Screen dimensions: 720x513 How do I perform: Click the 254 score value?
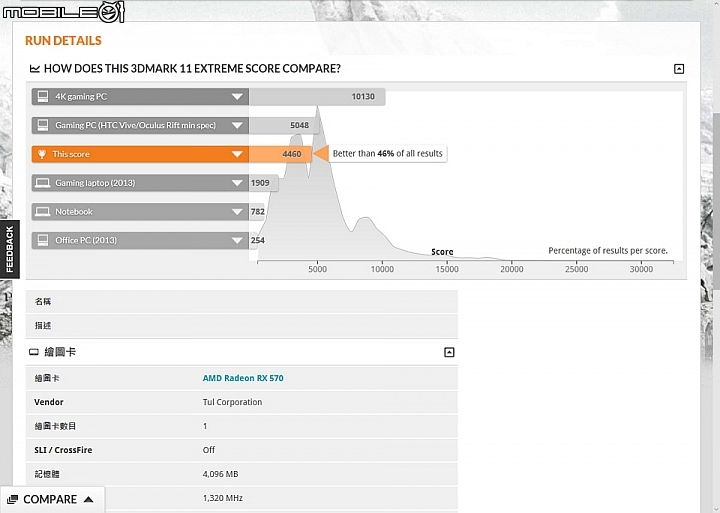pos(258,240)
